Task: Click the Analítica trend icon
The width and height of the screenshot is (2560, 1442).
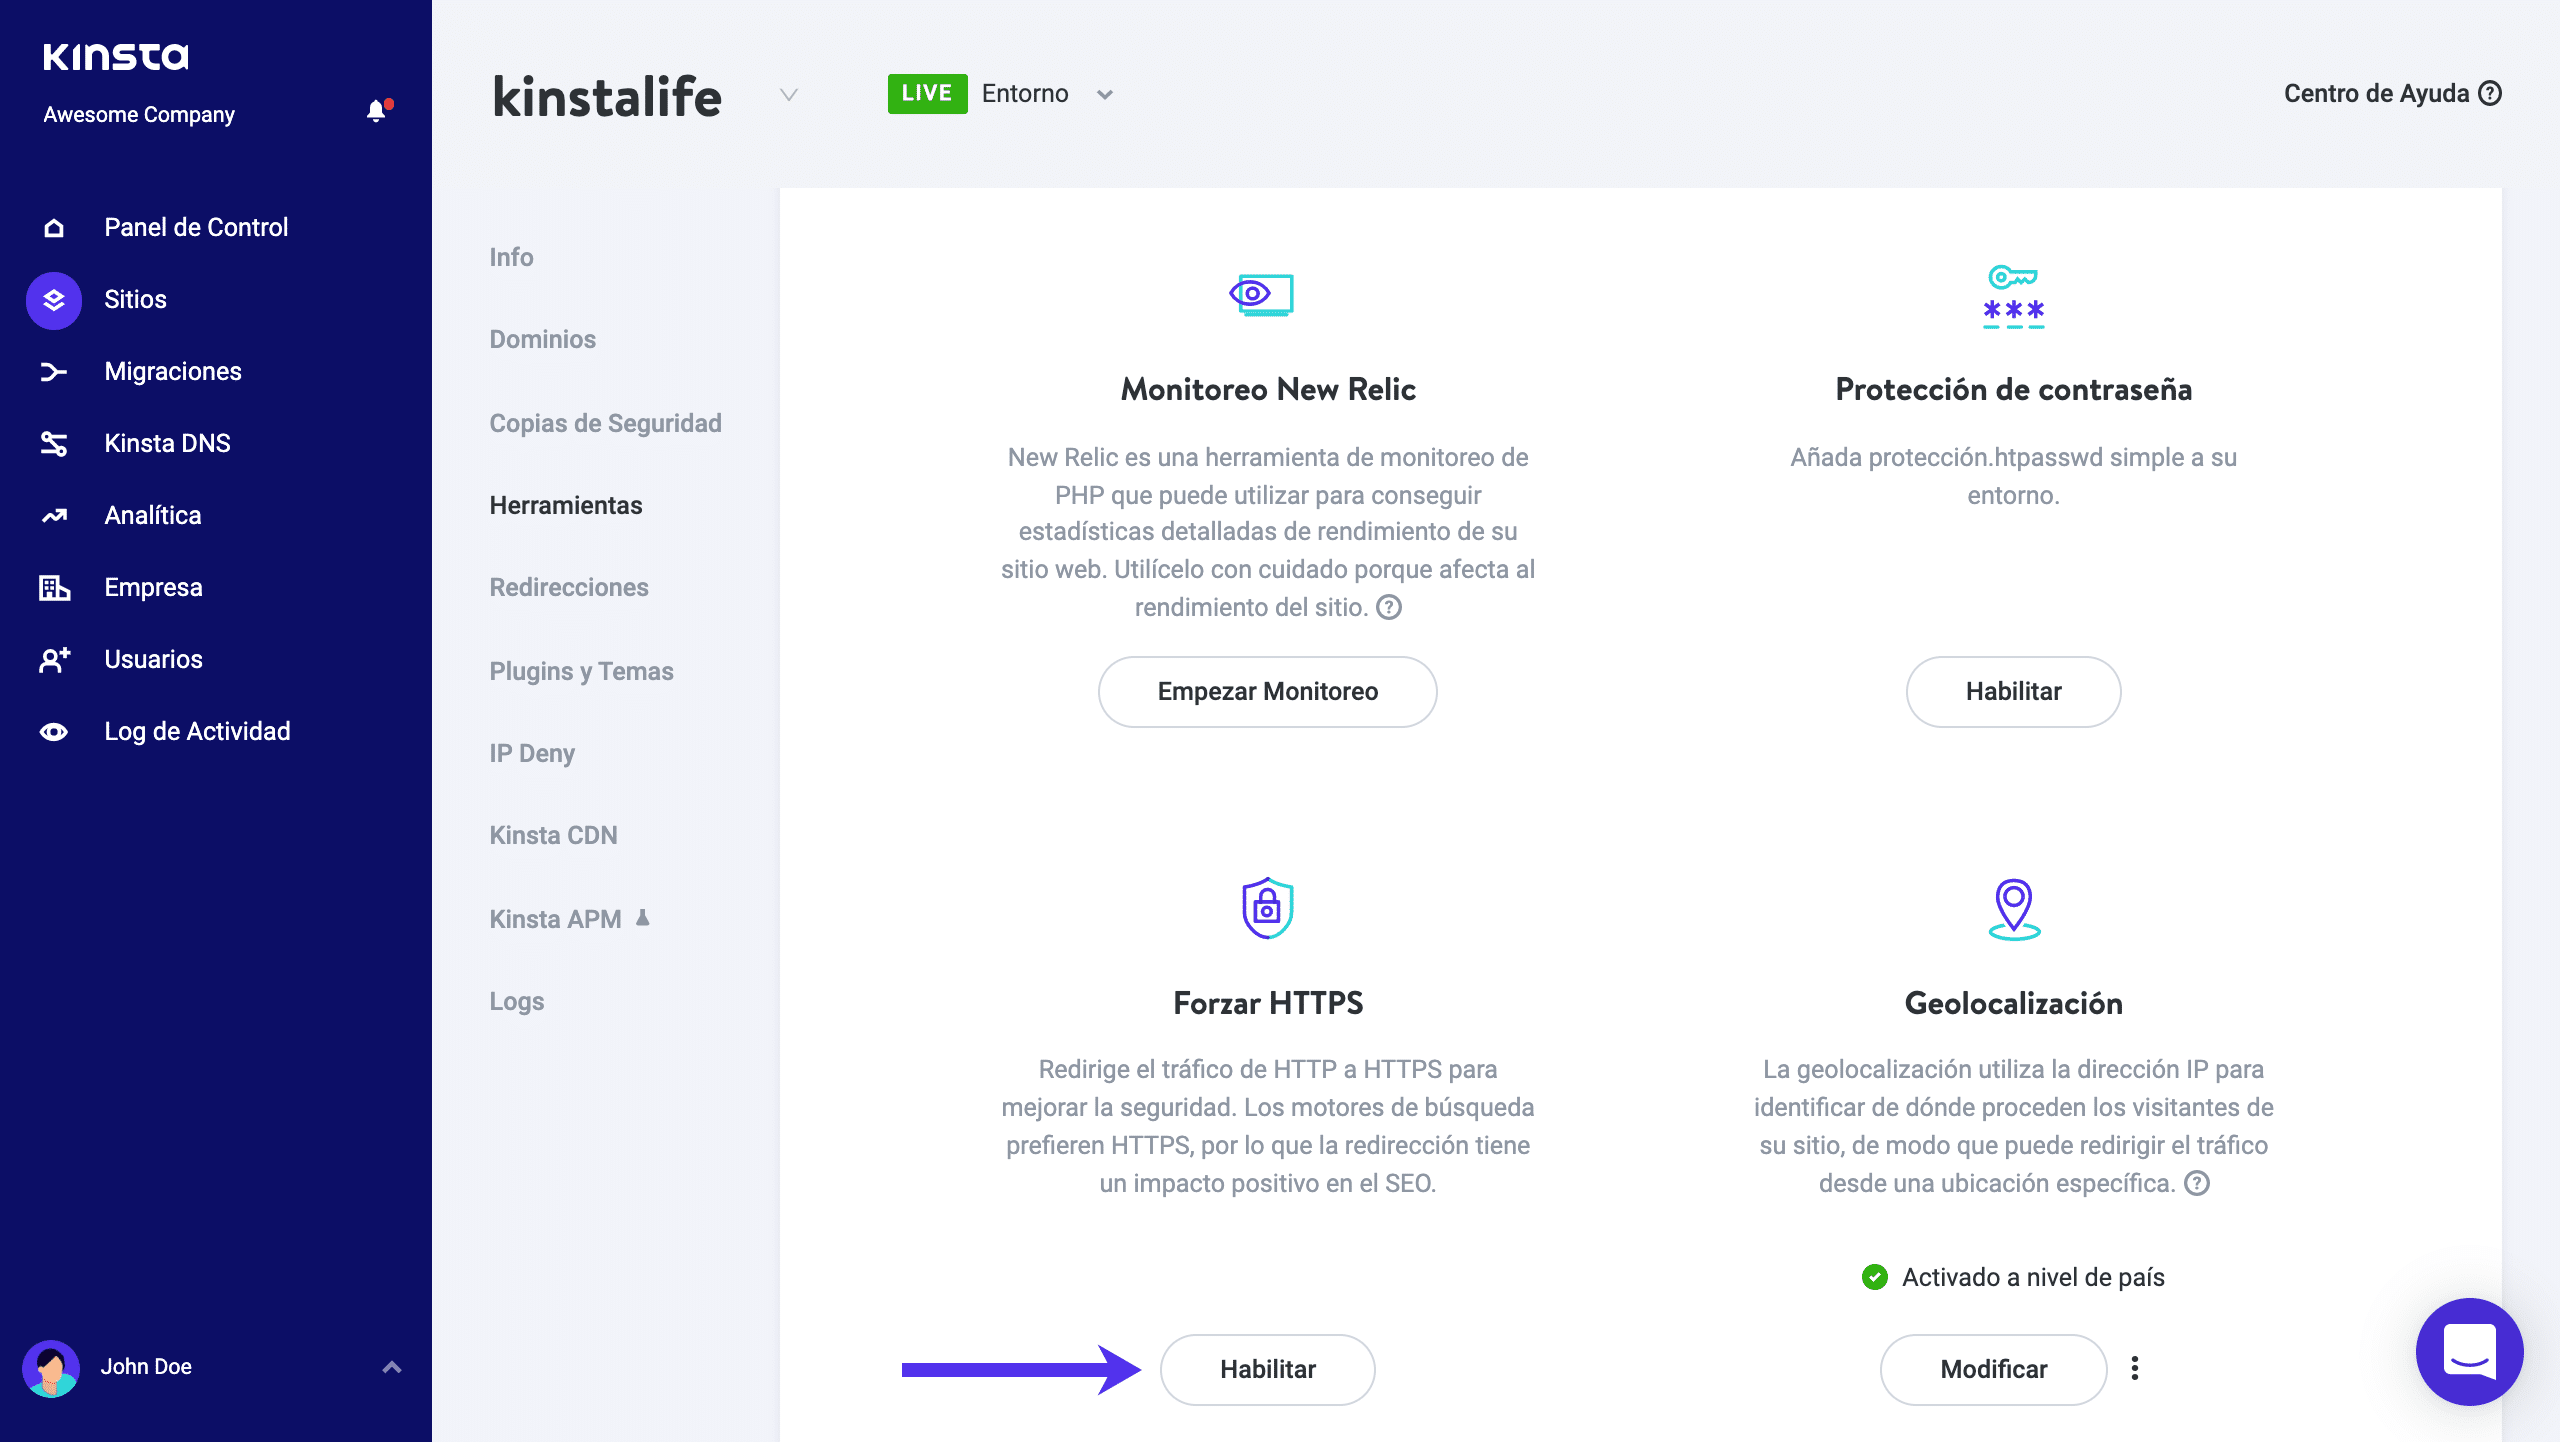Action: point(54,516)
